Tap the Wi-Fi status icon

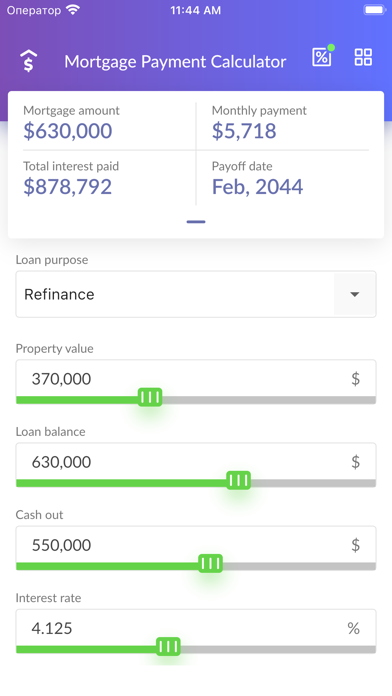[x=73, y=10]
